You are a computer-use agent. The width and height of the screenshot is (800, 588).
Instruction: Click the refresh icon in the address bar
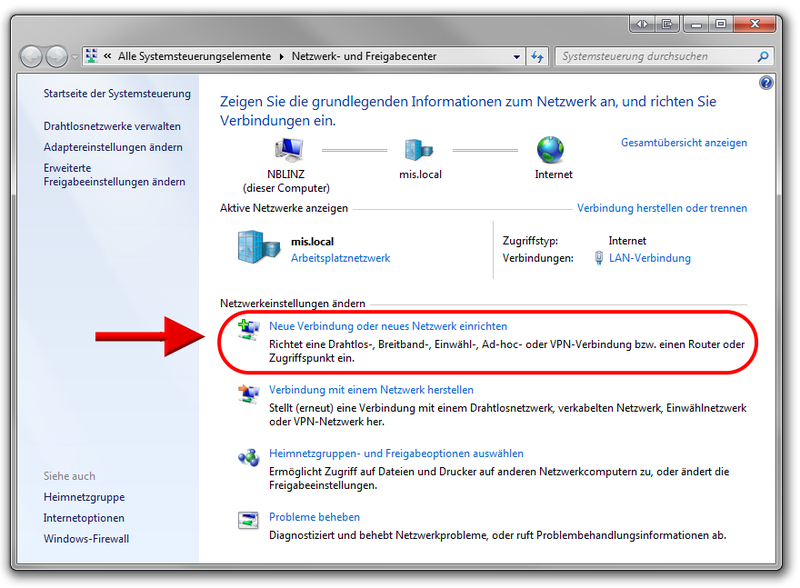[x=538, y=56]
